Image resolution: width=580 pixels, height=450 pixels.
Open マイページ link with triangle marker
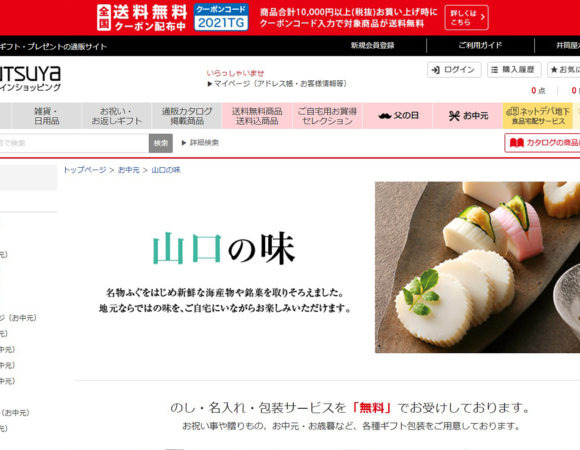[x=277, y=84]
